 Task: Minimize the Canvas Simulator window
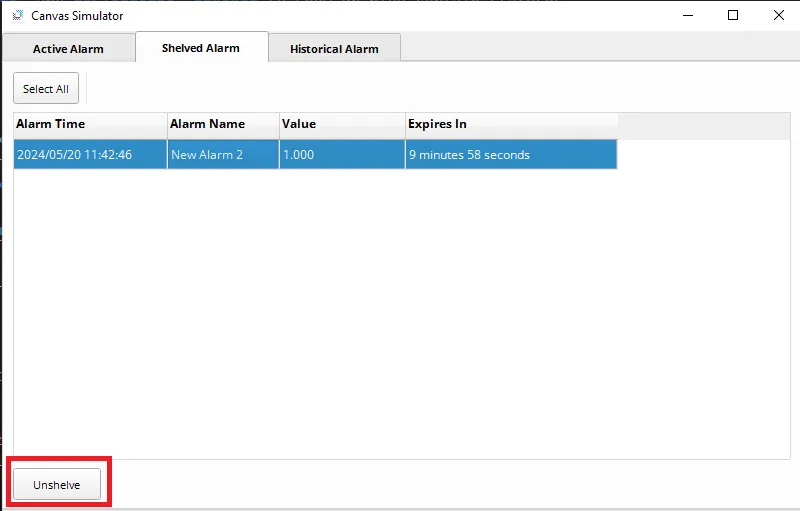pyautogui.click(x=687, y=15)
